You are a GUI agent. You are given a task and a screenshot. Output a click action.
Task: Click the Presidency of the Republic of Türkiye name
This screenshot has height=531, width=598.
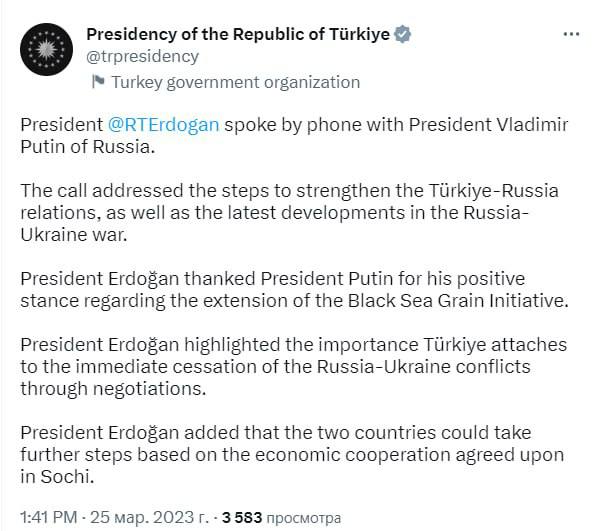point(238,34)
